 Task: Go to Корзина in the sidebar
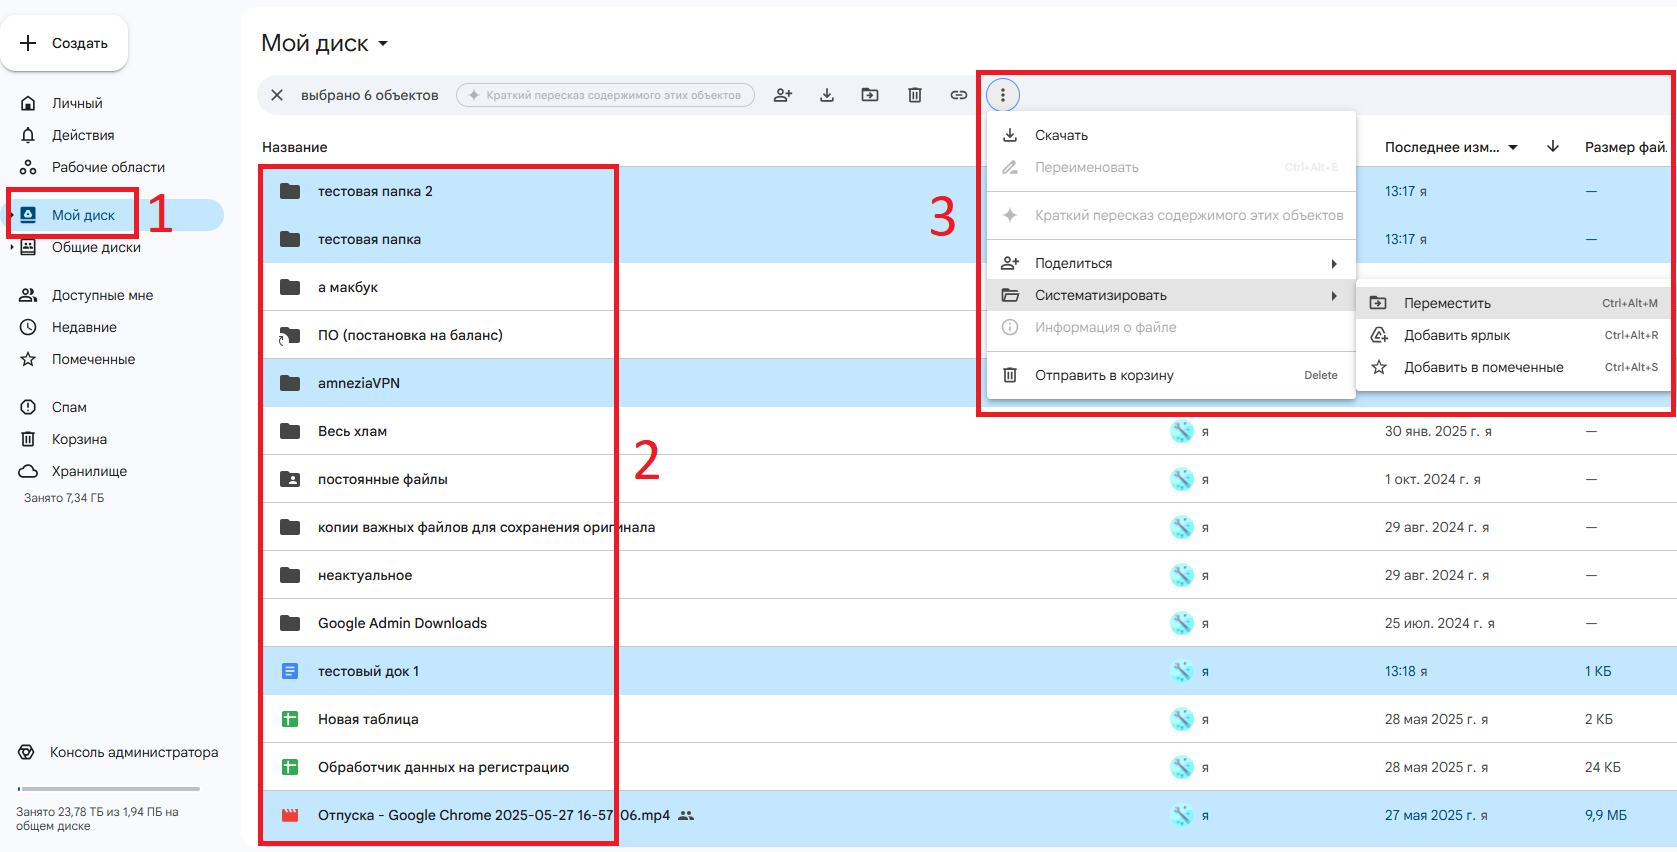click(79, 439)
